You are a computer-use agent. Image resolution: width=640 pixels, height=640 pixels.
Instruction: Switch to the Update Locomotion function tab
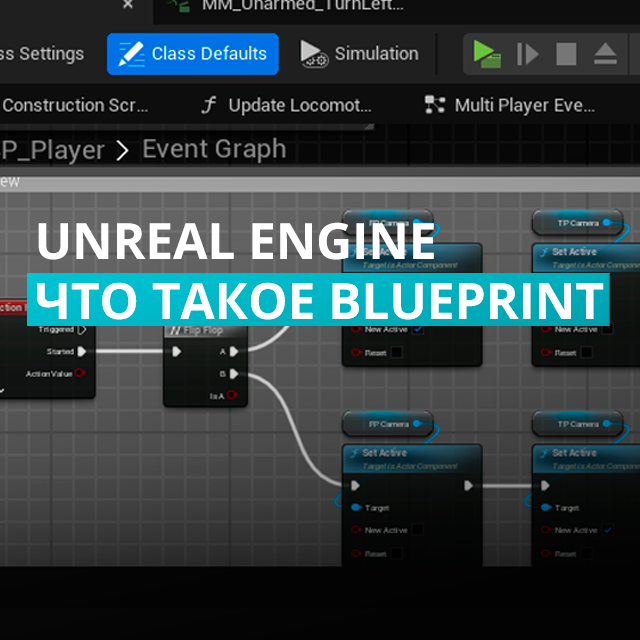click(x=287, y=105)
